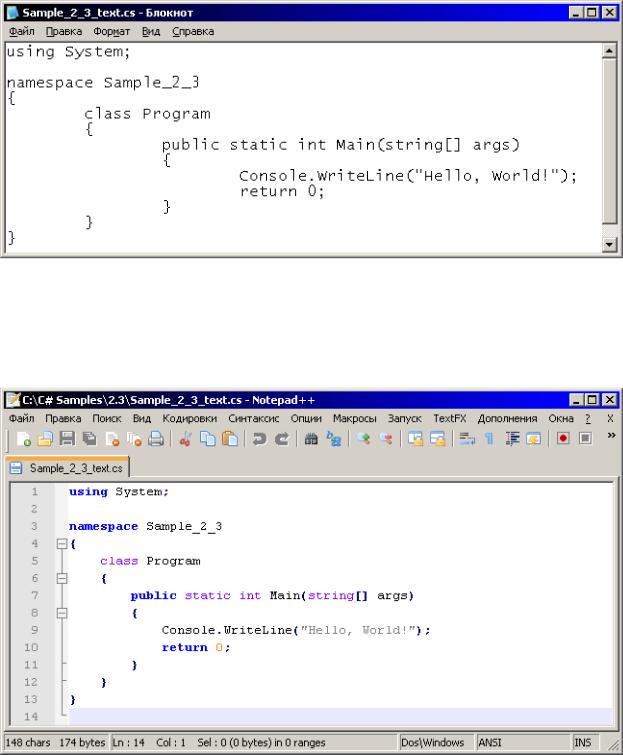
Task: Click the Find binoculars icon
Action: pos(311,439)
